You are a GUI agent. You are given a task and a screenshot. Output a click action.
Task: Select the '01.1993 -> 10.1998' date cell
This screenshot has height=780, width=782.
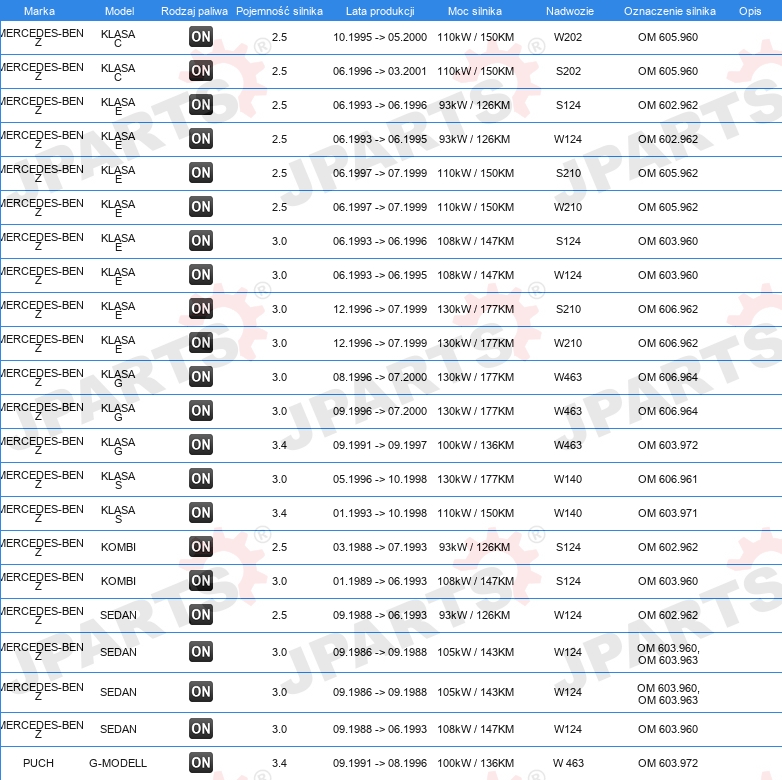click(380, 513)
